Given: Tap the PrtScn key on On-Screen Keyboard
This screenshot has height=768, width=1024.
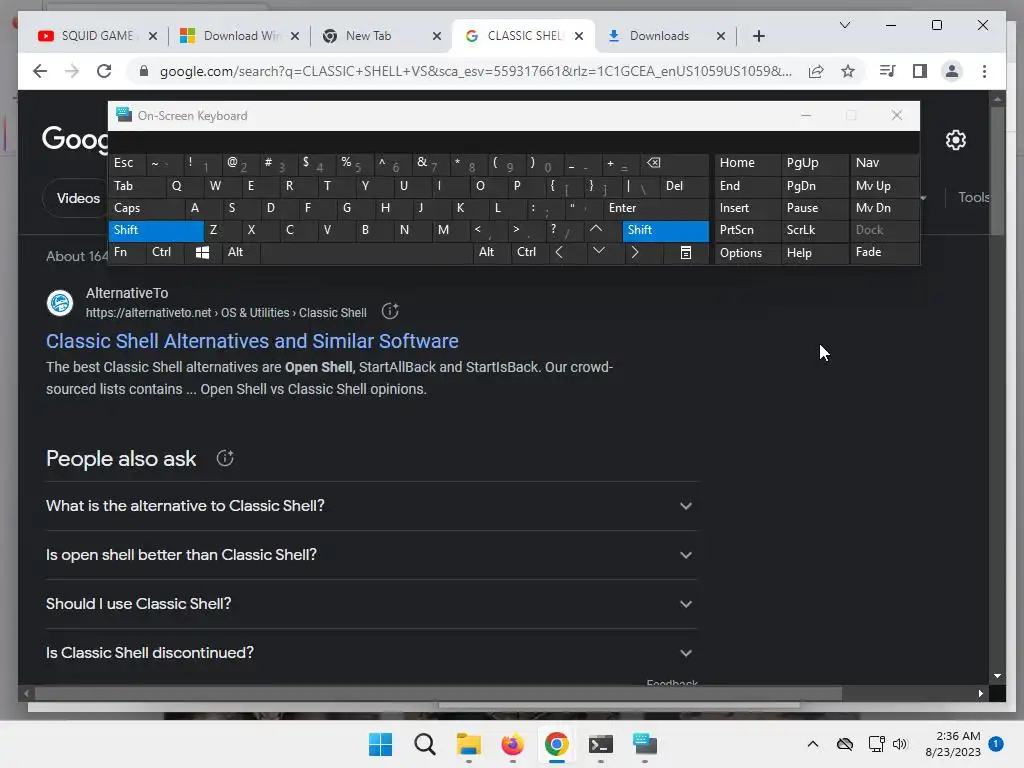Looking at the screenshot, I should coord(748,230).
